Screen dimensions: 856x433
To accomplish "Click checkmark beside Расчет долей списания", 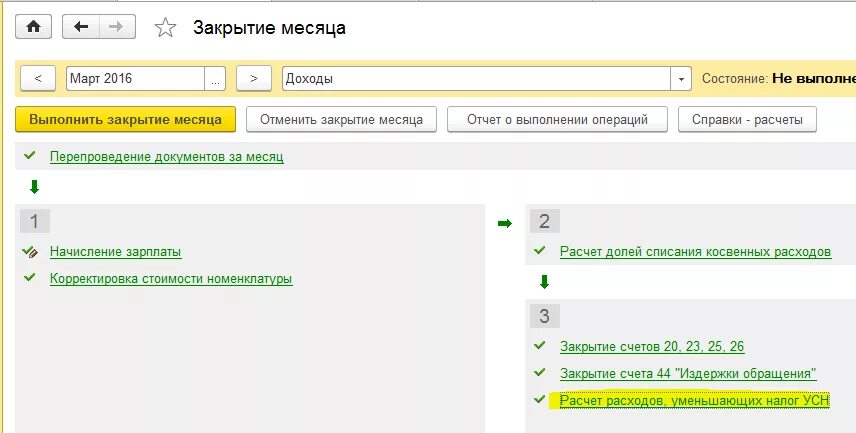I will 540,251.
